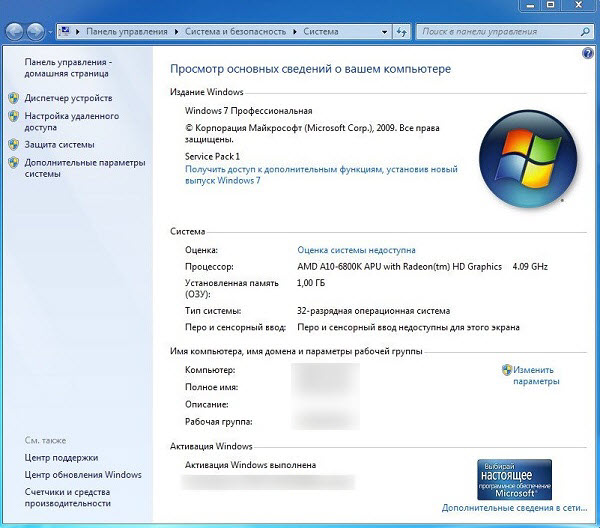Open Счетчики и средства производительности

coord(68,497)
